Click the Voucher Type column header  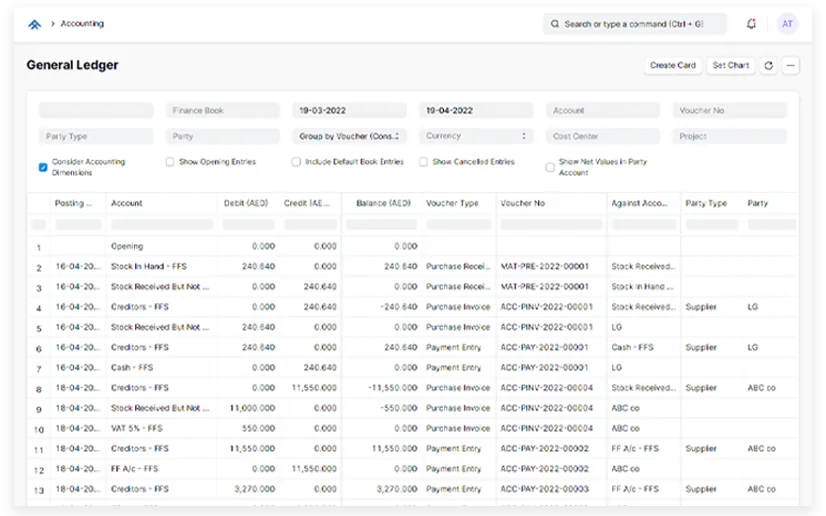point(452,203)
